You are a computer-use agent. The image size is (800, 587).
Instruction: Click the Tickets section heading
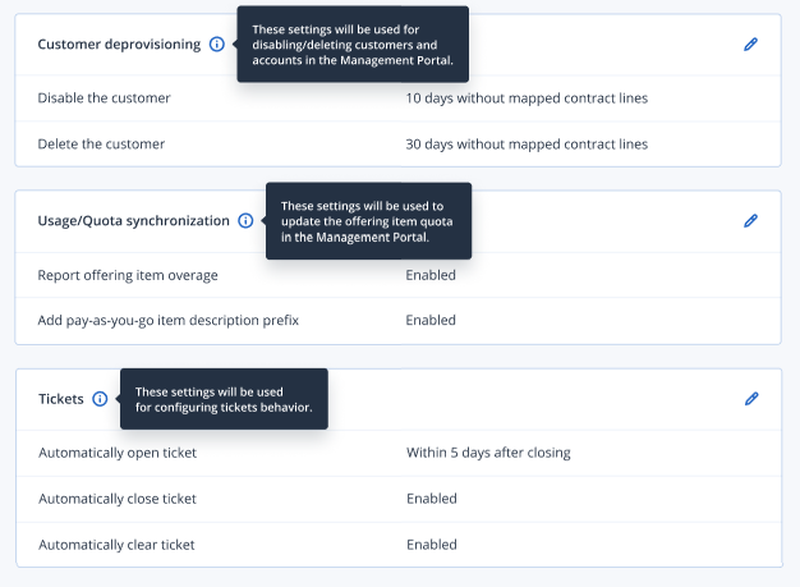pyautogui.click(x=61, y=399)
